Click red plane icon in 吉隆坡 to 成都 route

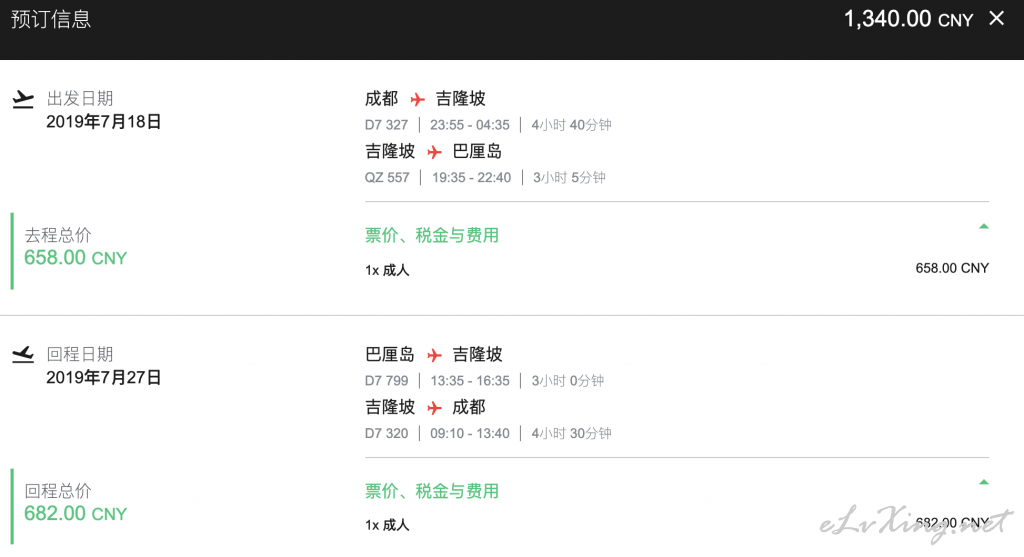434,408
